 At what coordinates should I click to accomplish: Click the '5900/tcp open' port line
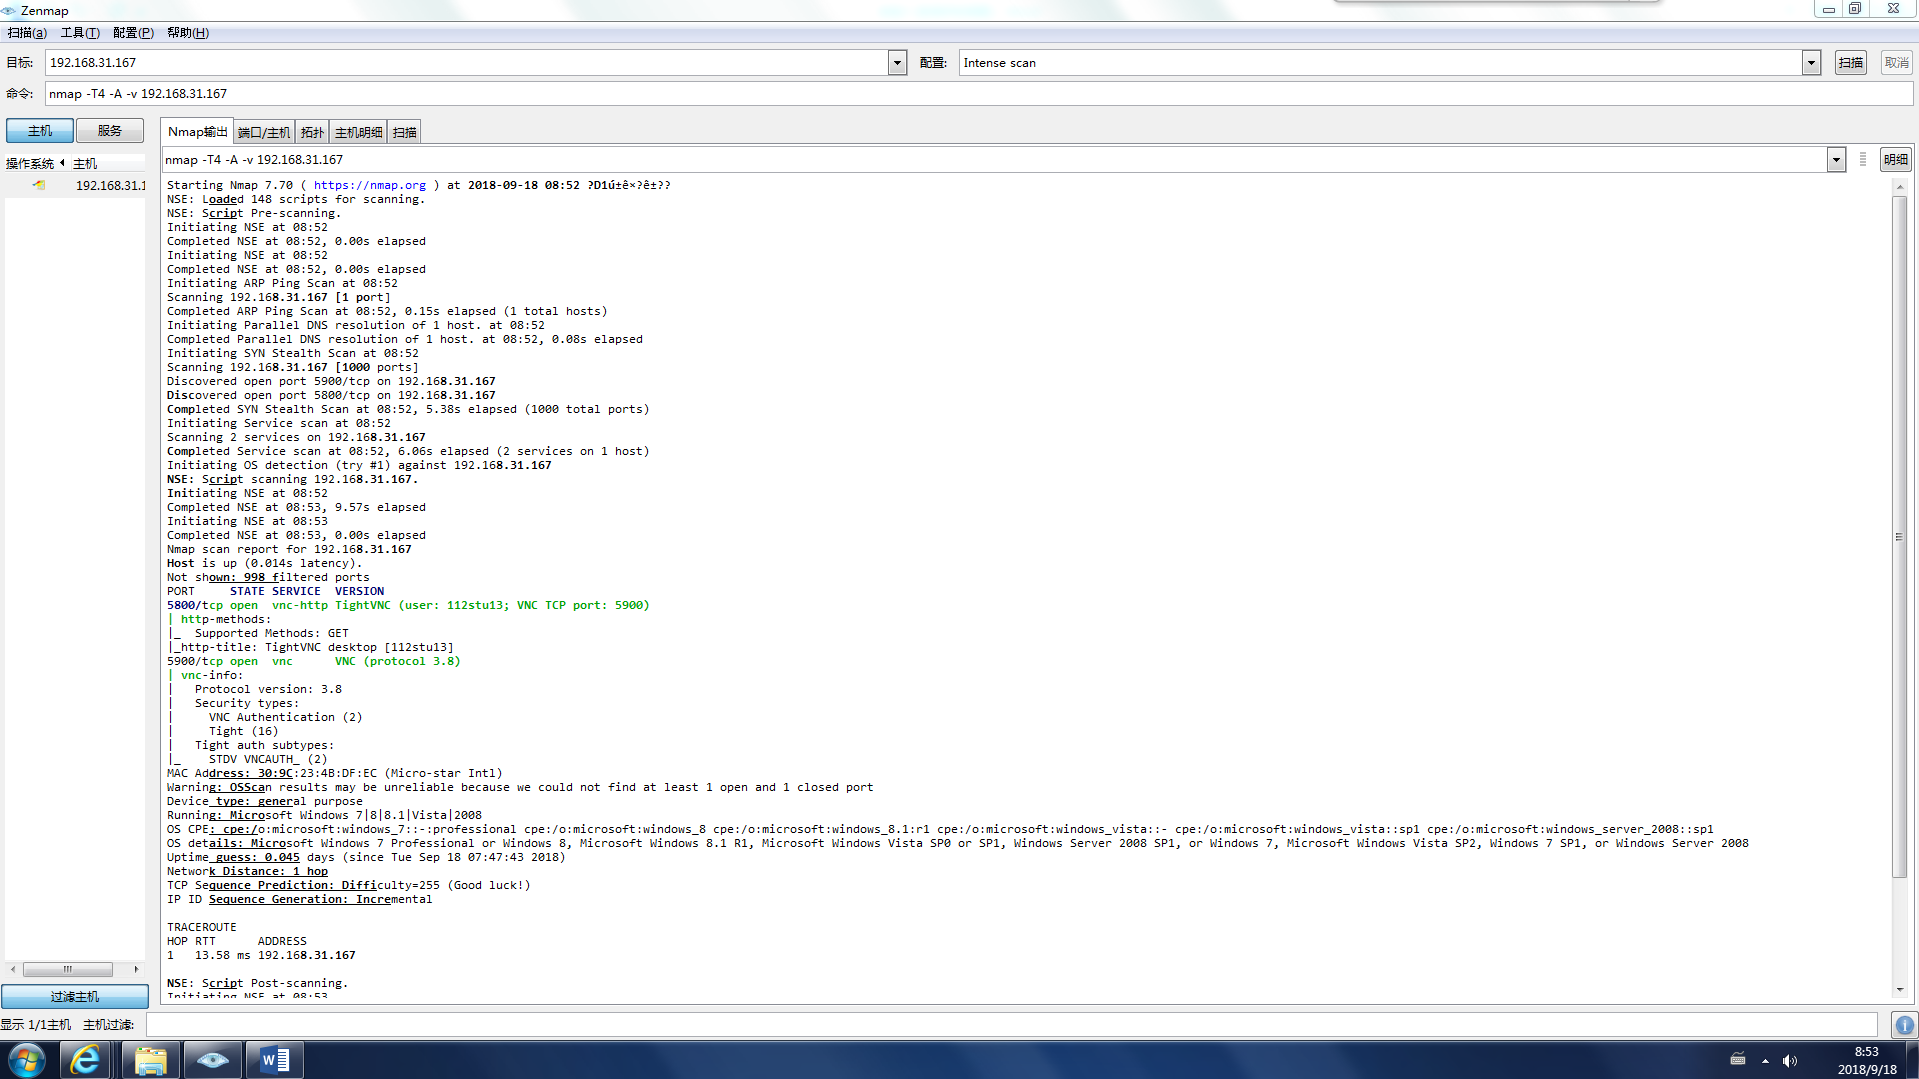(x=314, y=661)
